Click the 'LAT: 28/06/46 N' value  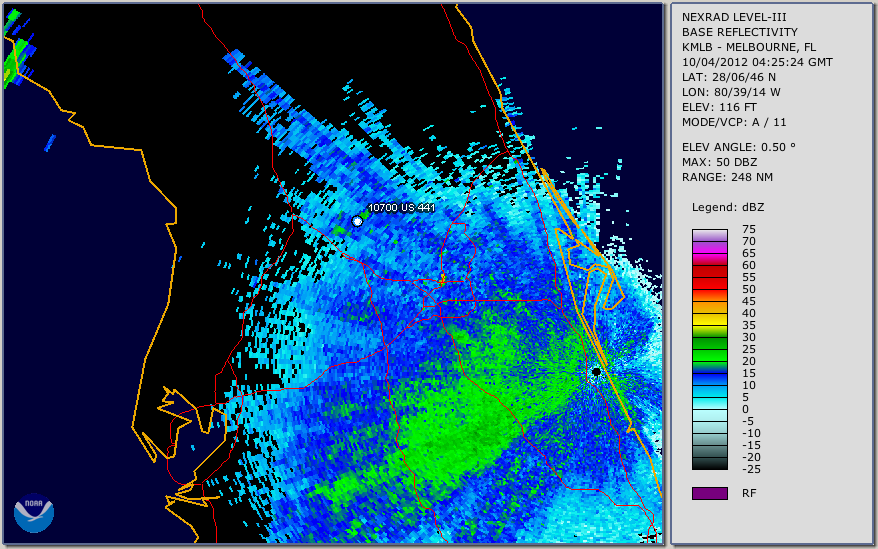pyautogui.click(x=728, y=77)
